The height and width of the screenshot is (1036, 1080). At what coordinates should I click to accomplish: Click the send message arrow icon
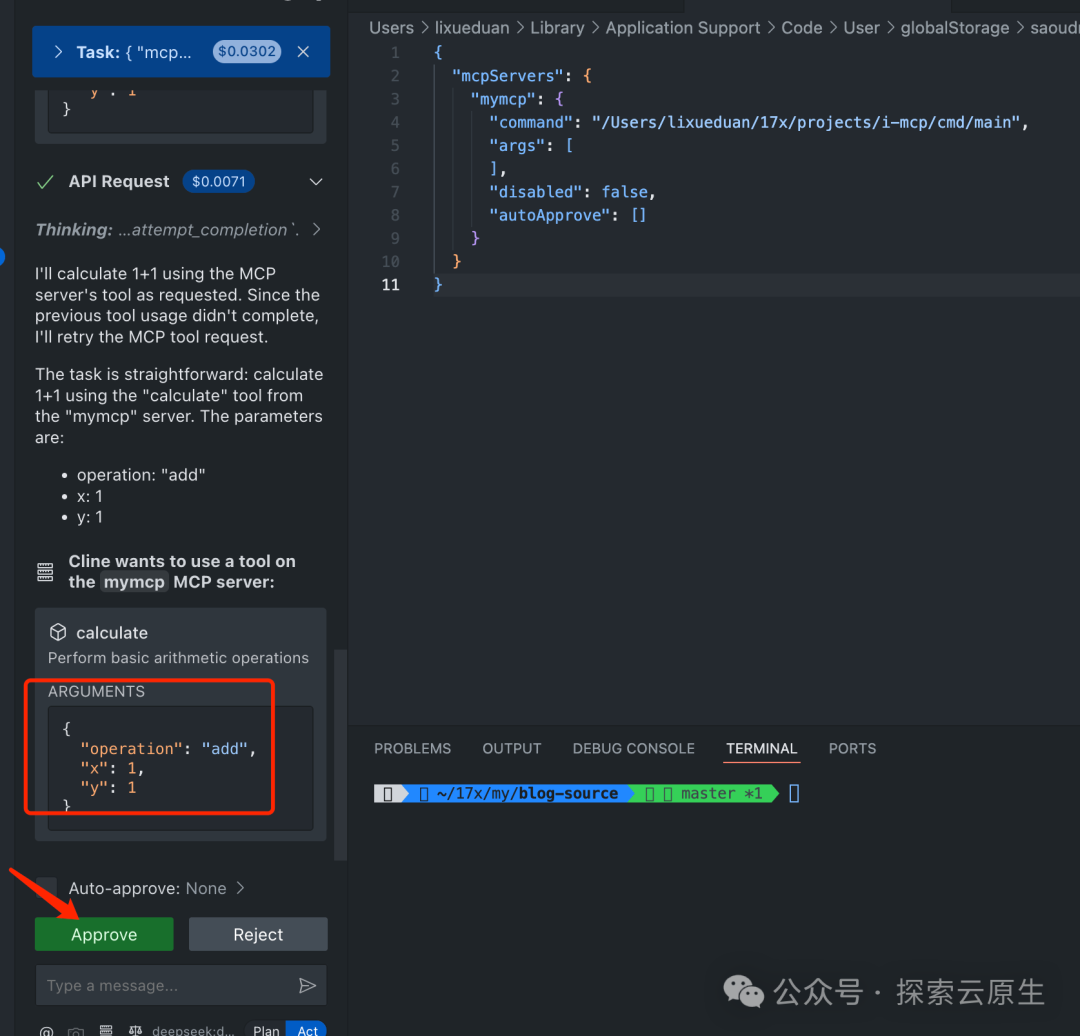(x=308, y=985)
